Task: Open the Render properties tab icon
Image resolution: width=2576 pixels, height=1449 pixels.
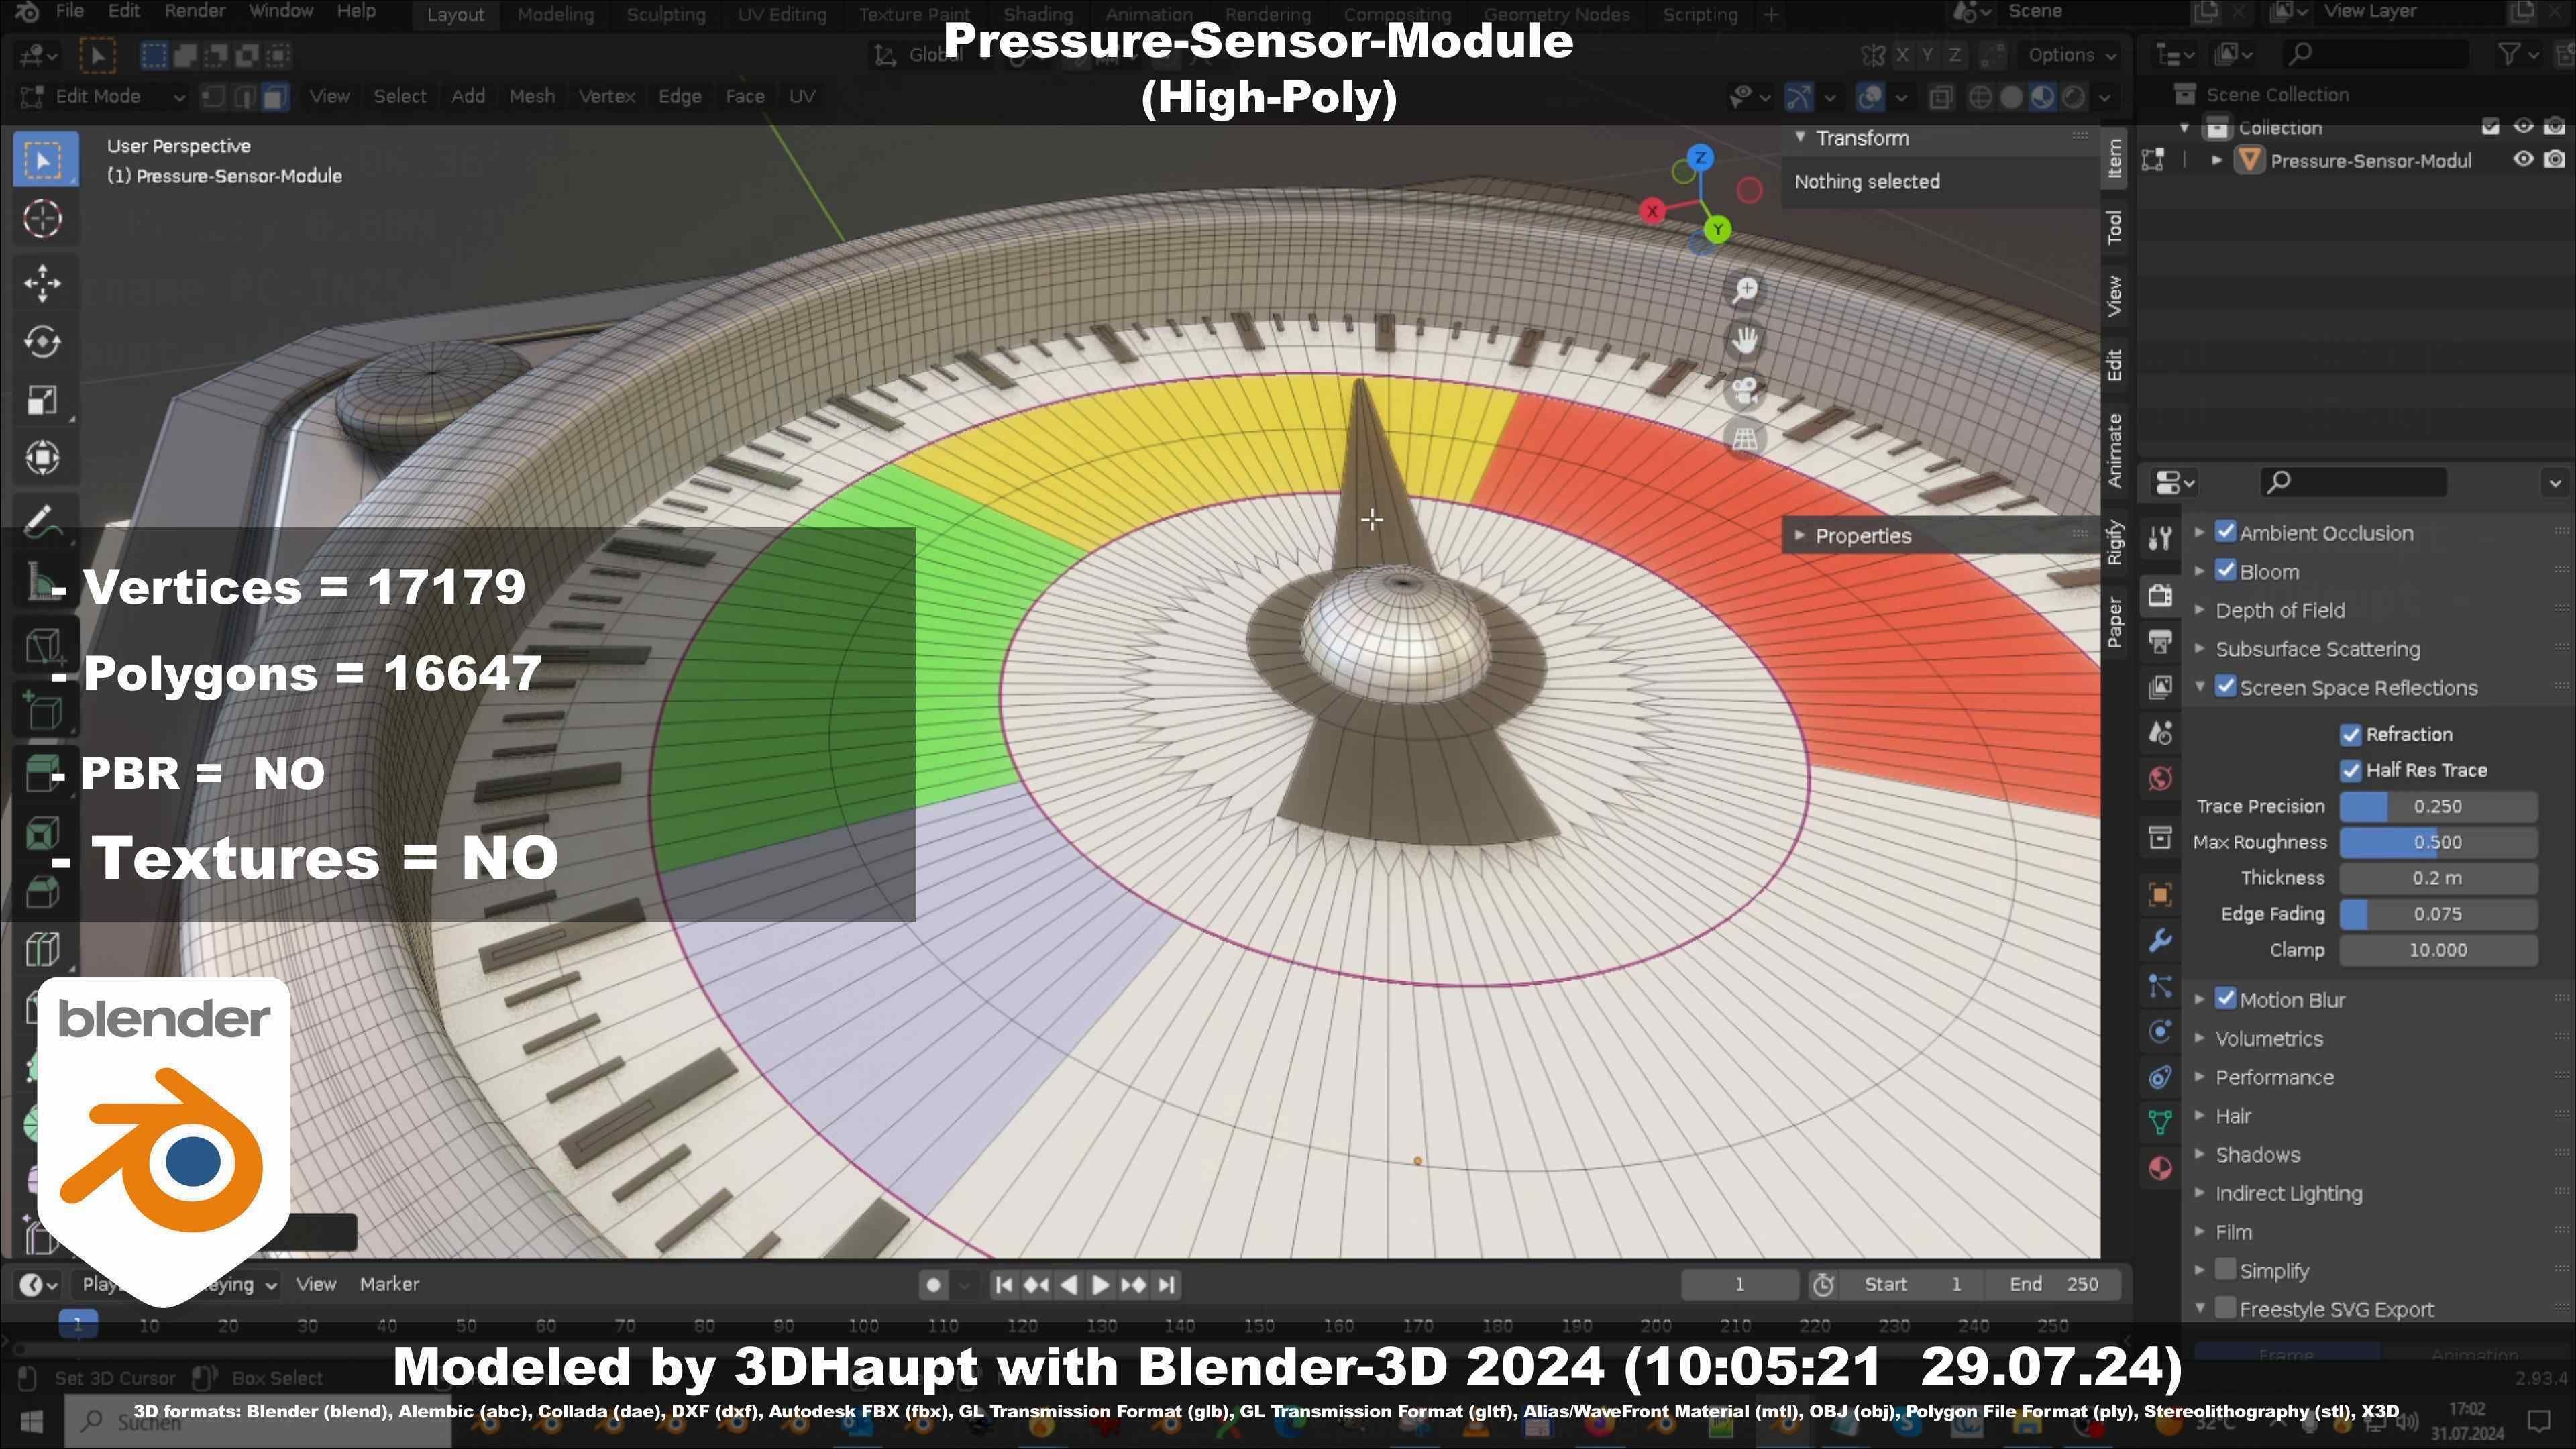Action: pos(2160,596)
